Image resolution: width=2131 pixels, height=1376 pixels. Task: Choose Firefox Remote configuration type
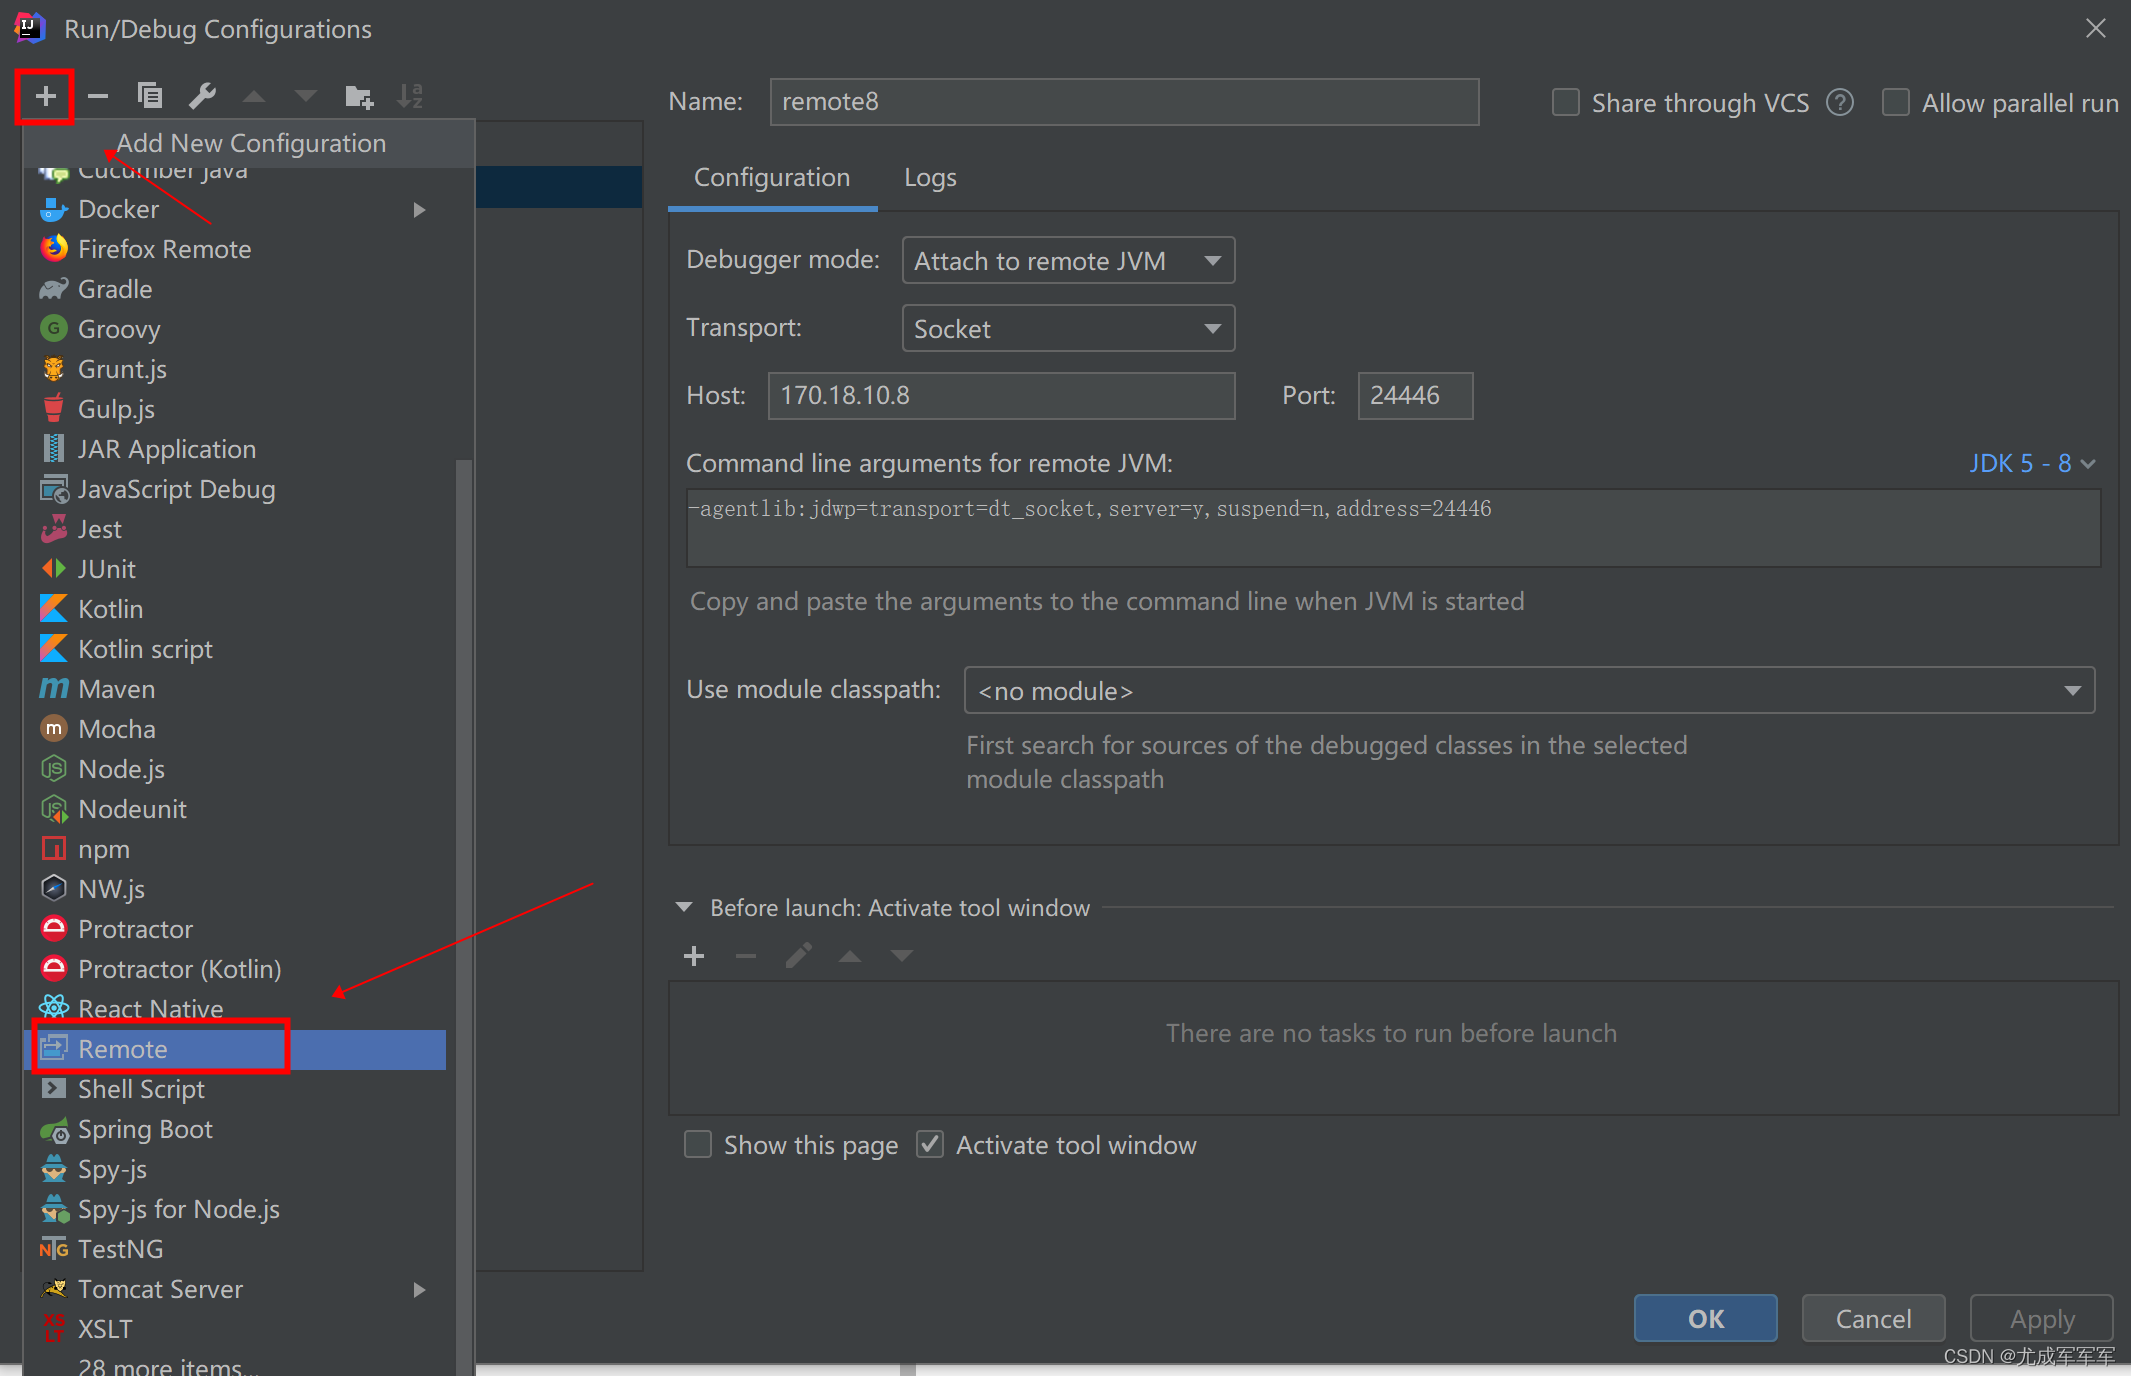click(x=234, y=249)
